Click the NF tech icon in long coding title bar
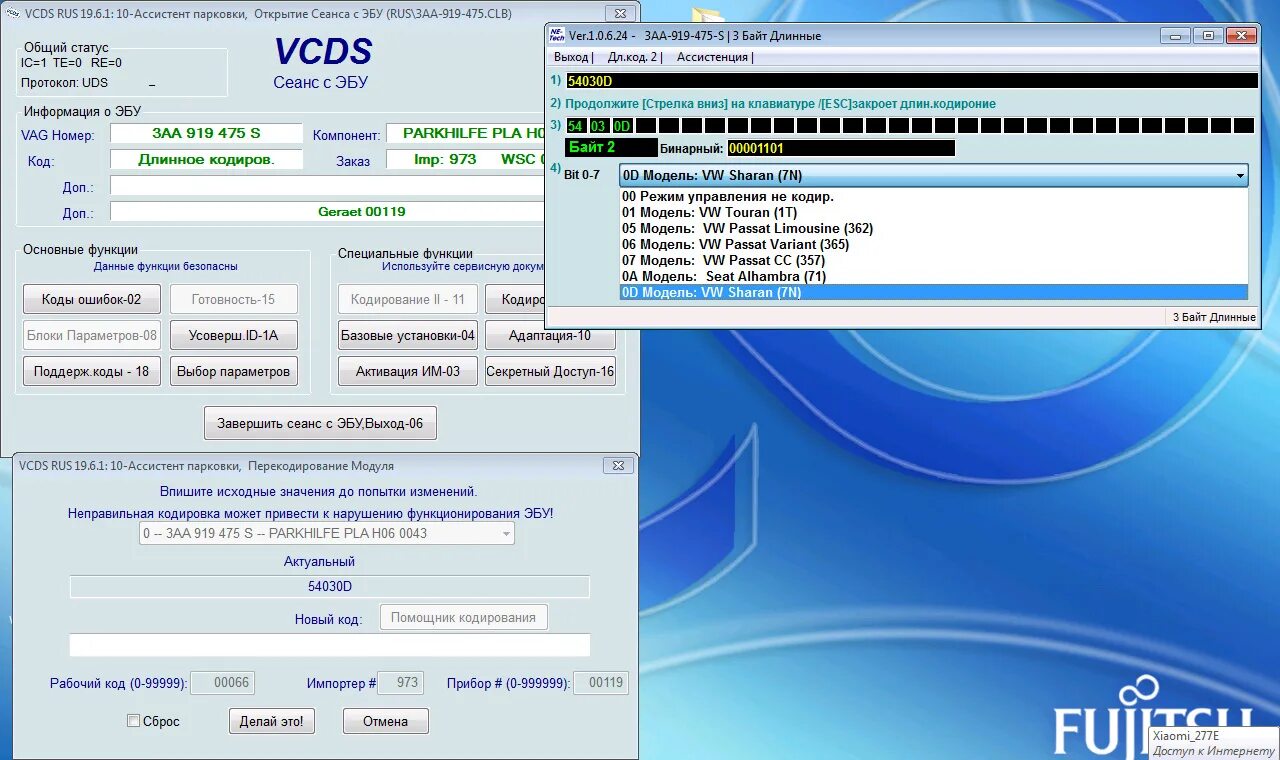This screenshot has width=1280, height=760. (557, 35)
